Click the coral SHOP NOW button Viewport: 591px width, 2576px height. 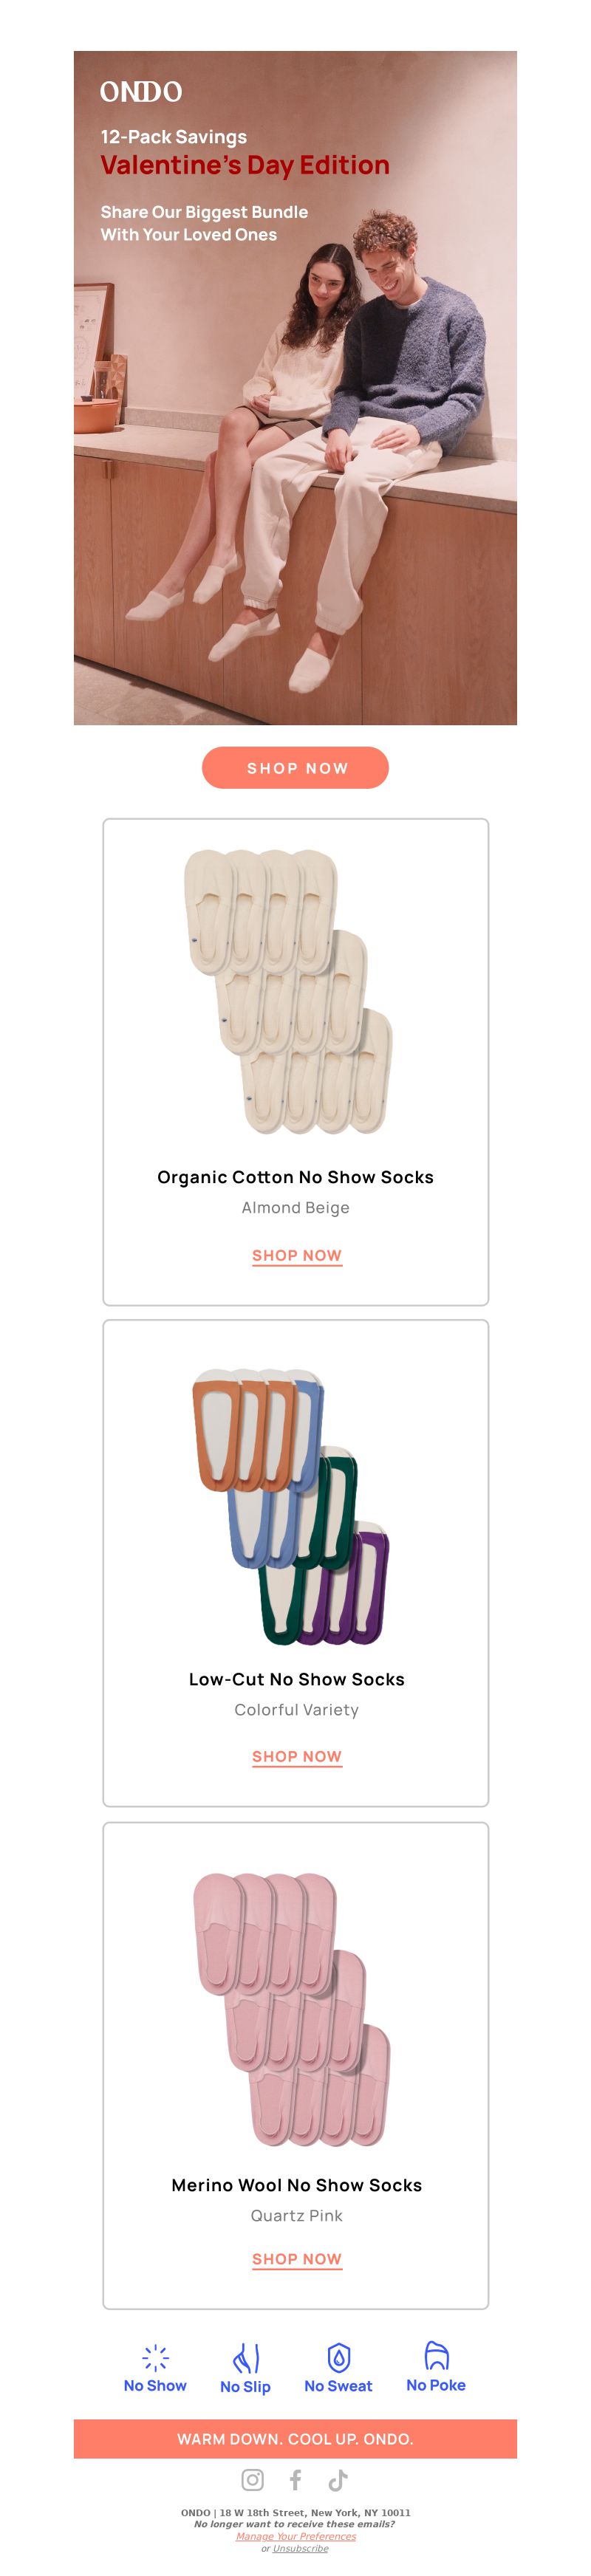point(295,767)
